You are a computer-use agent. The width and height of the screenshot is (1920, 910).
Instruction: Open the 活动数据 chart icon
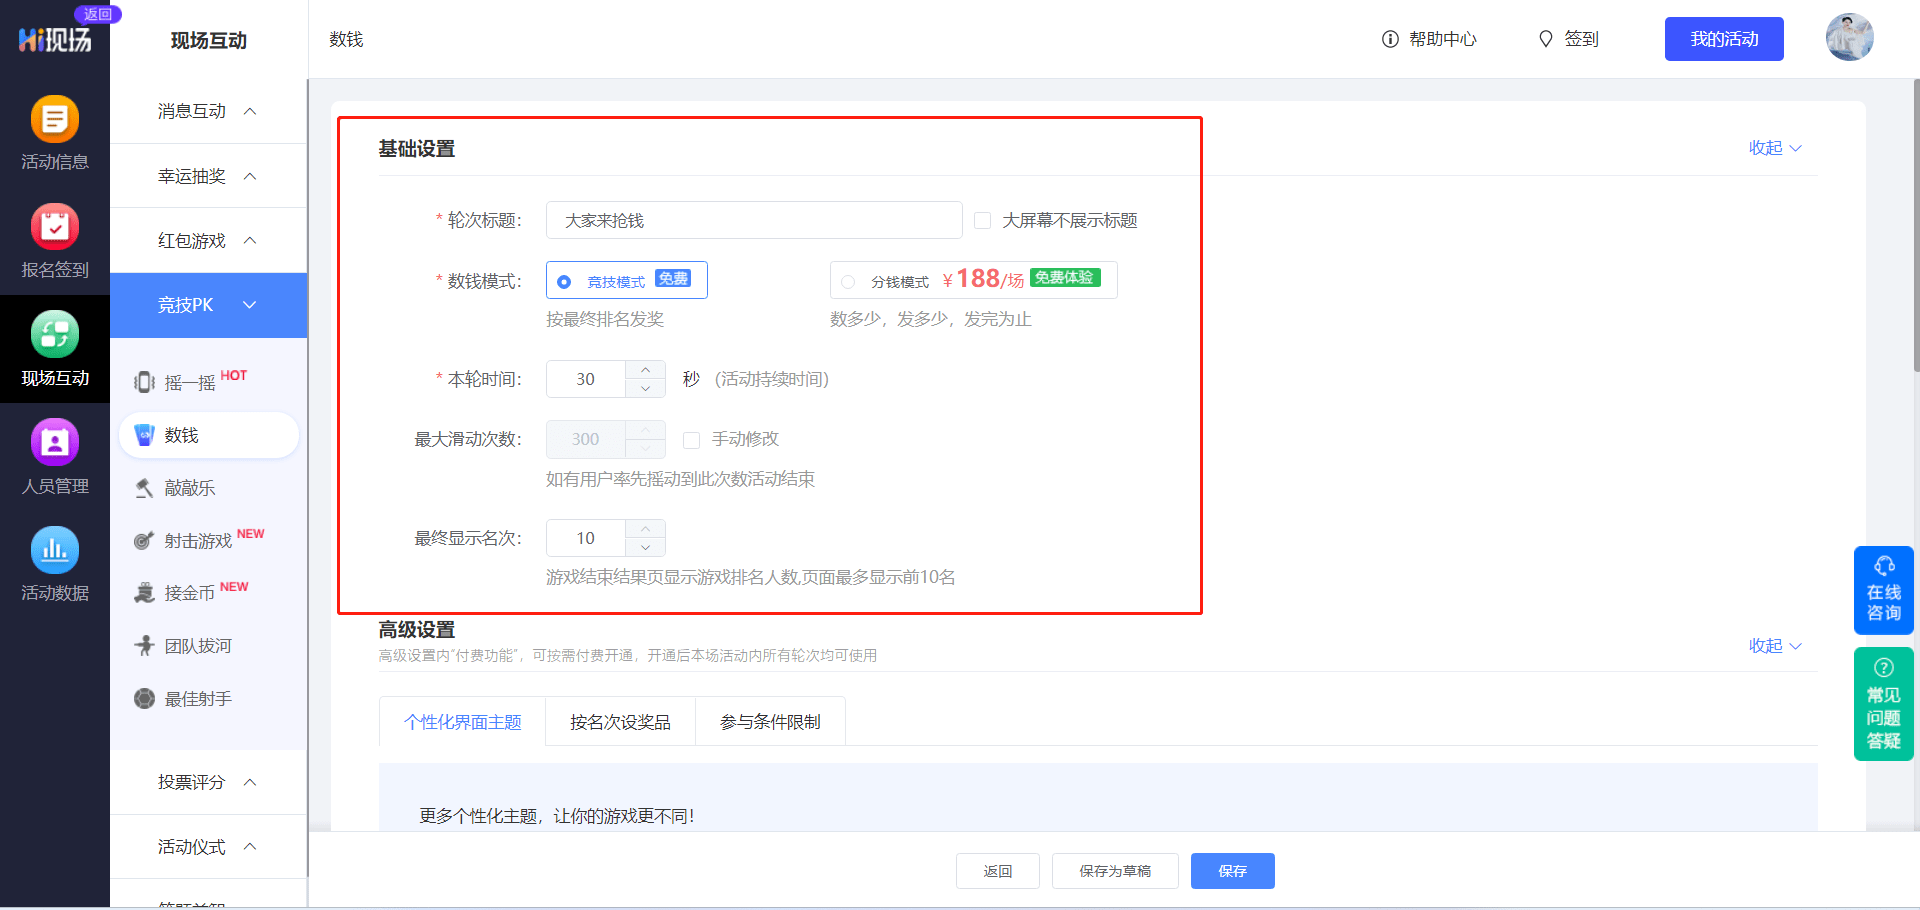pos(55,550)
